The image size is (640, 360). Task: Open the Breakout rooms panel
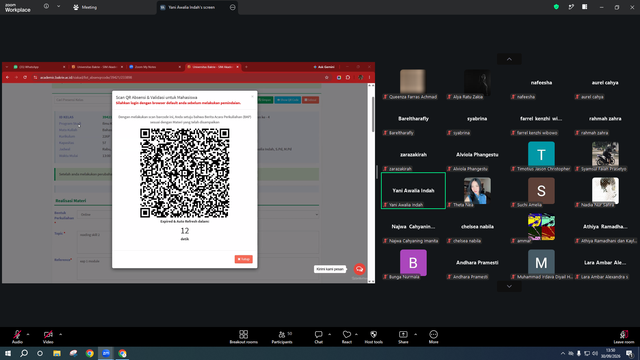click(243, 337)
